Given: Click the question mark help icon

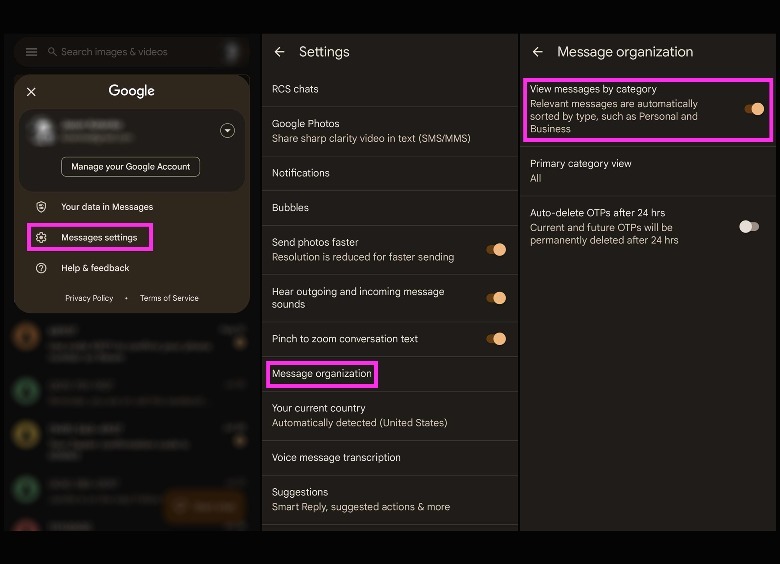Looking at the screenshot, I should pyautogui.click(x=41, y=268).
